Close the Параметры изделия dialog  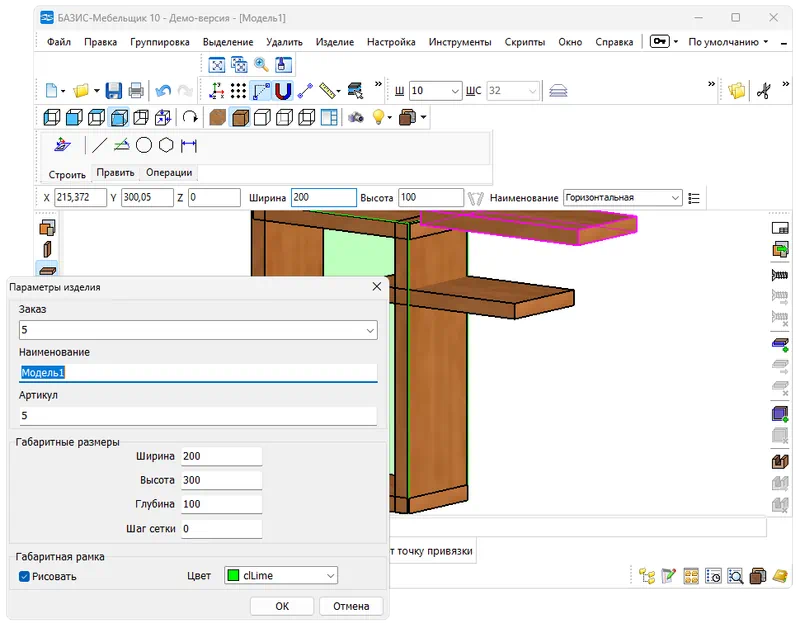pos(377,287)
